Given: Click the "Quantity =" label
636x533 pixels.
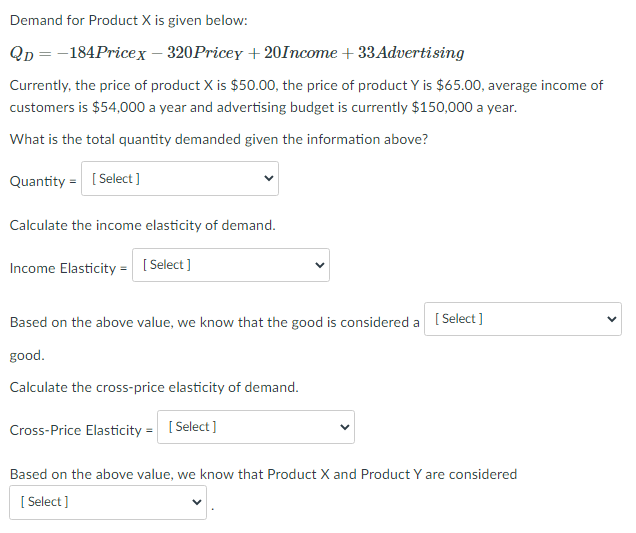Looking at the screenshot, I should click(43, 181).
